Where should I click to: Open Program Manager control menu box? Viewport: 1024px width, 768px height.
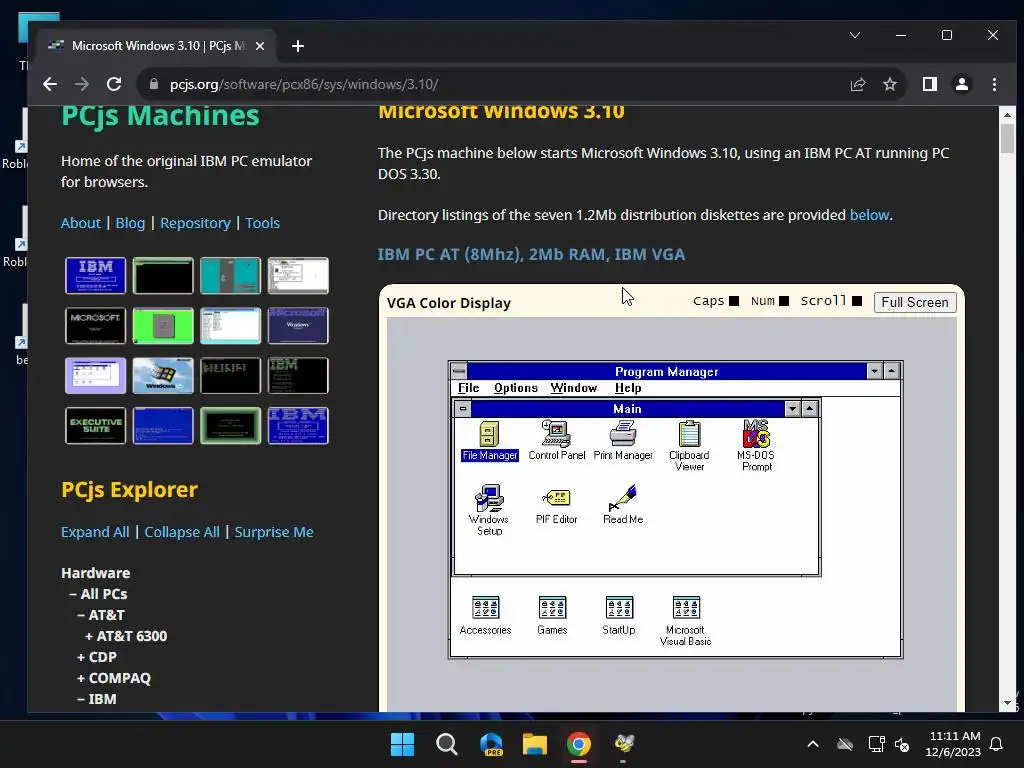pos(459,371)
